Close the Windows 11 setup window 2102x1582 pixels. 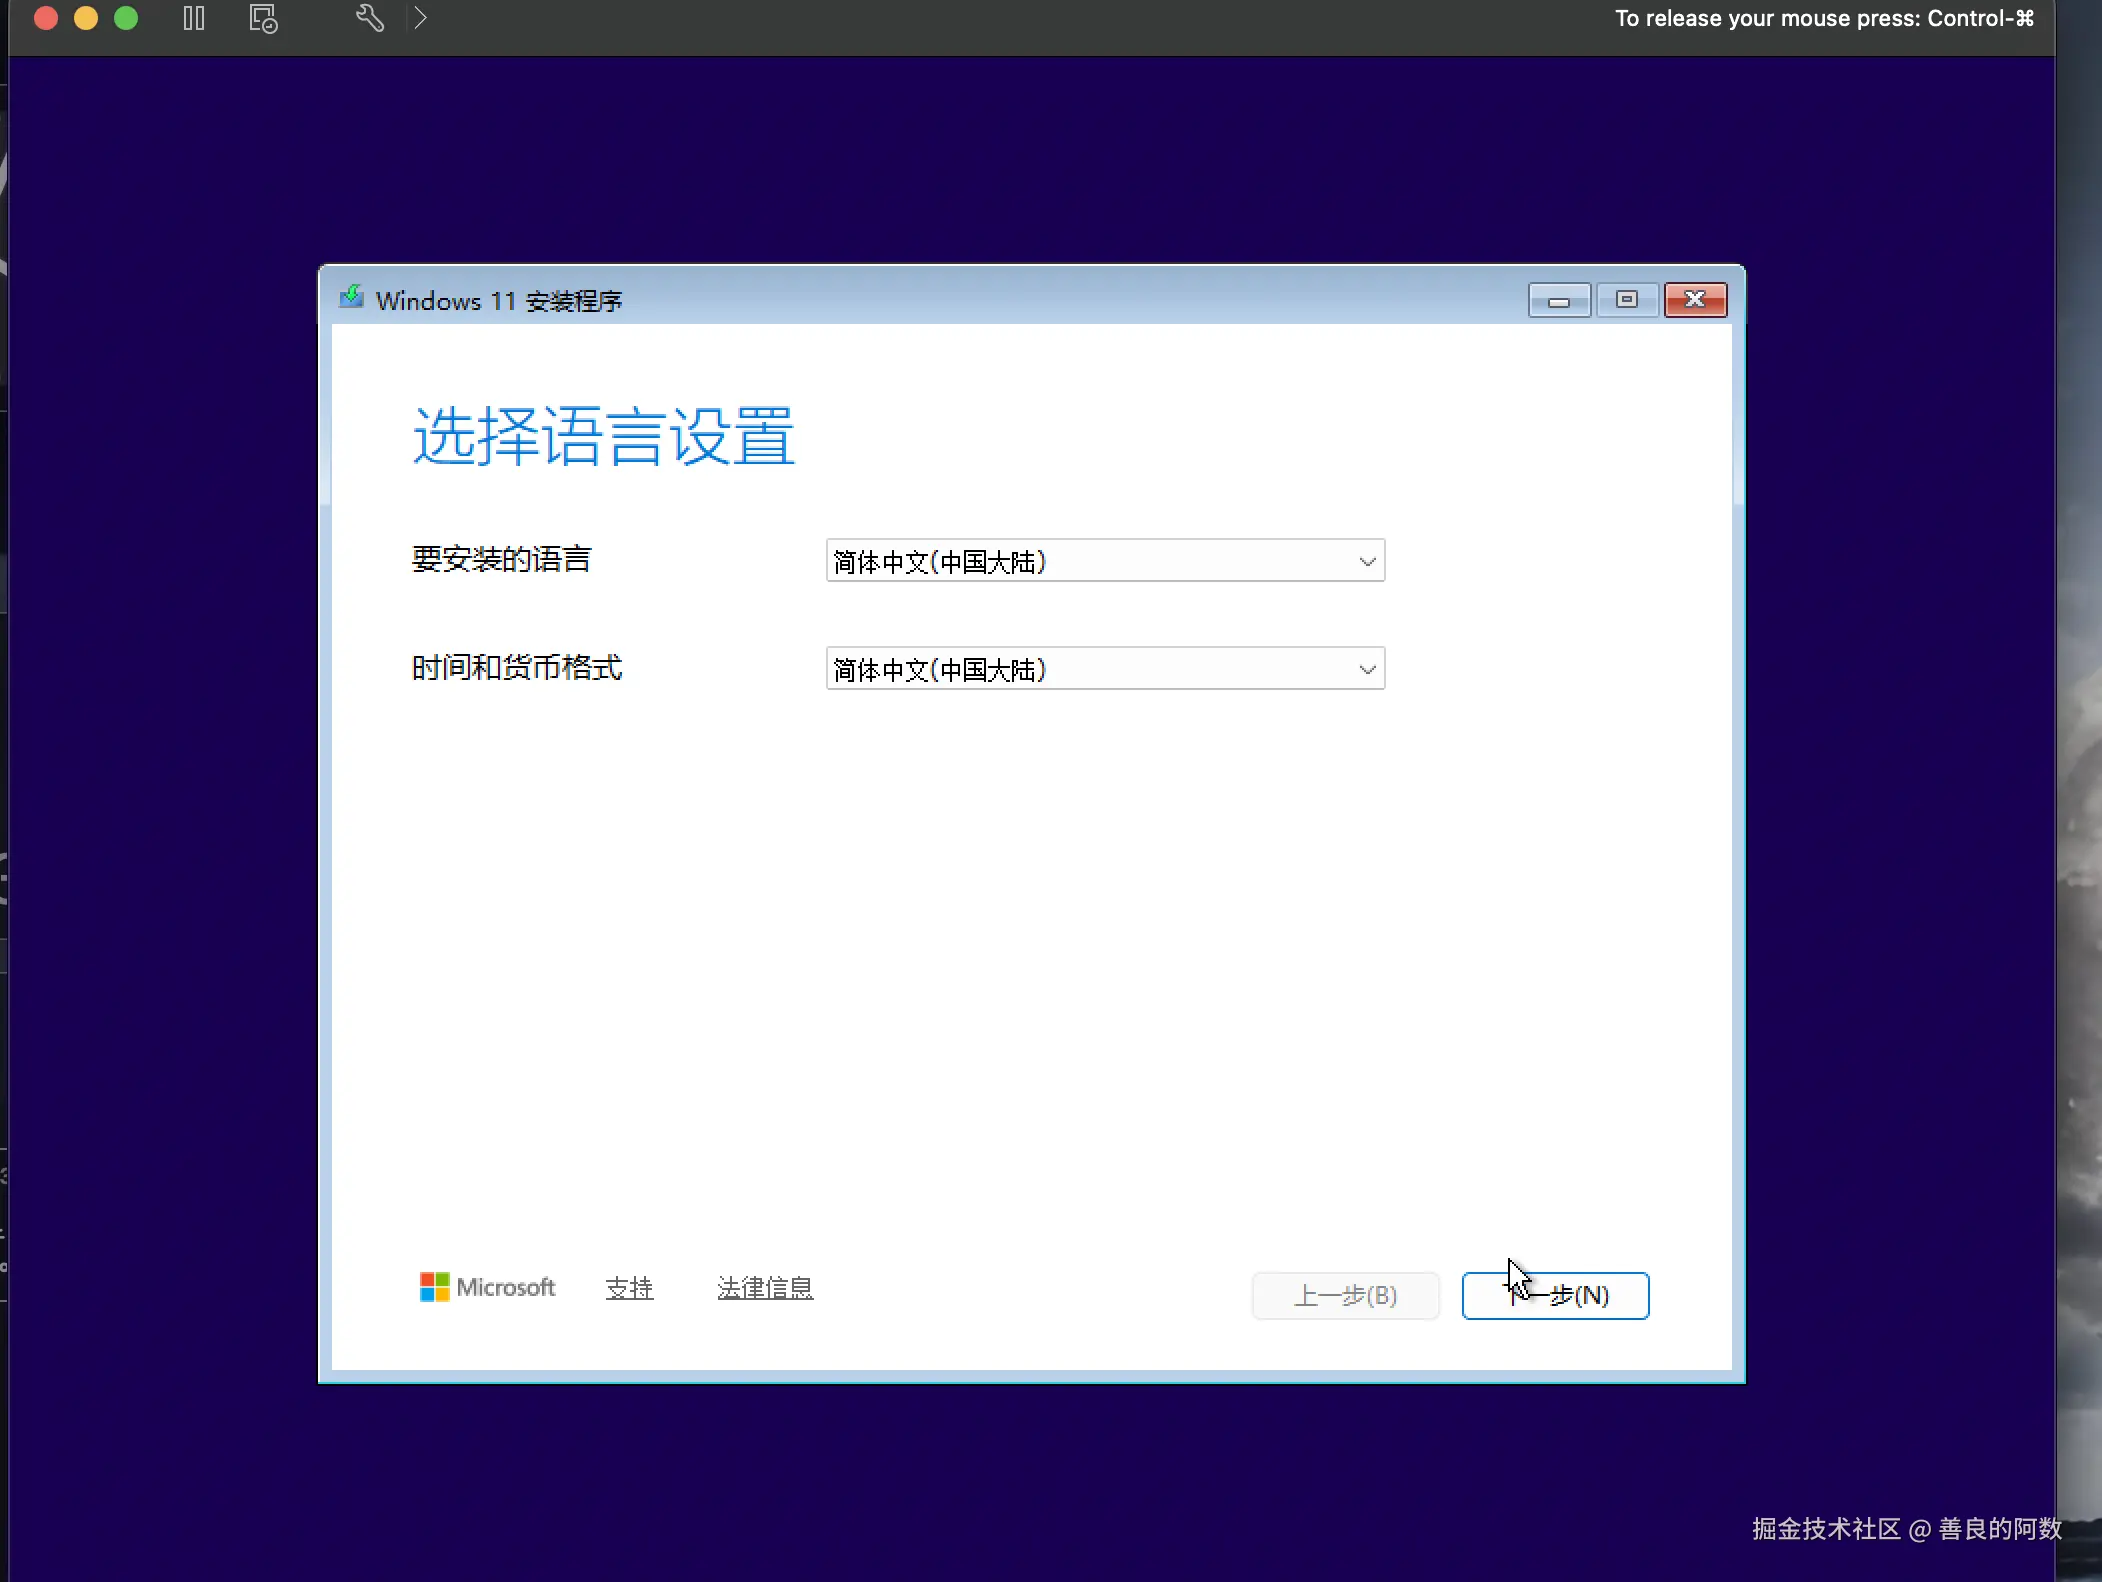[1695, 300]
